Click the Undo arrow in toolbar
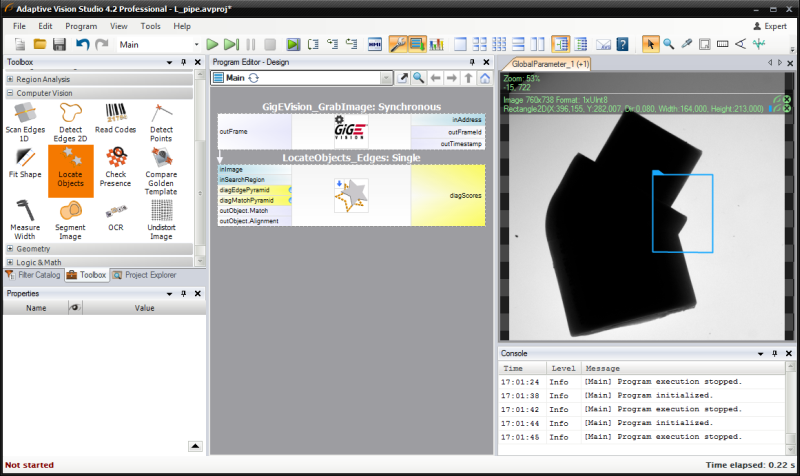The height and width of the screenshot is (476, 800). coord(82,44)
